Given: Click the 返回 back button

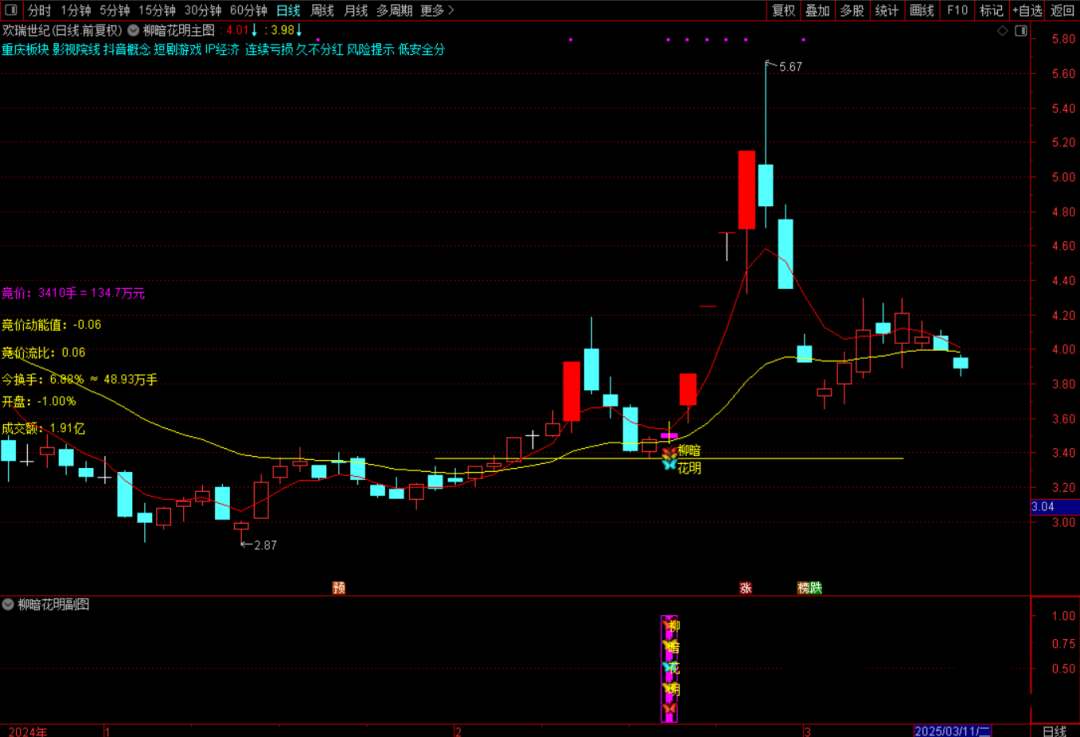Looking at the screenshot, I should 1062,10.
